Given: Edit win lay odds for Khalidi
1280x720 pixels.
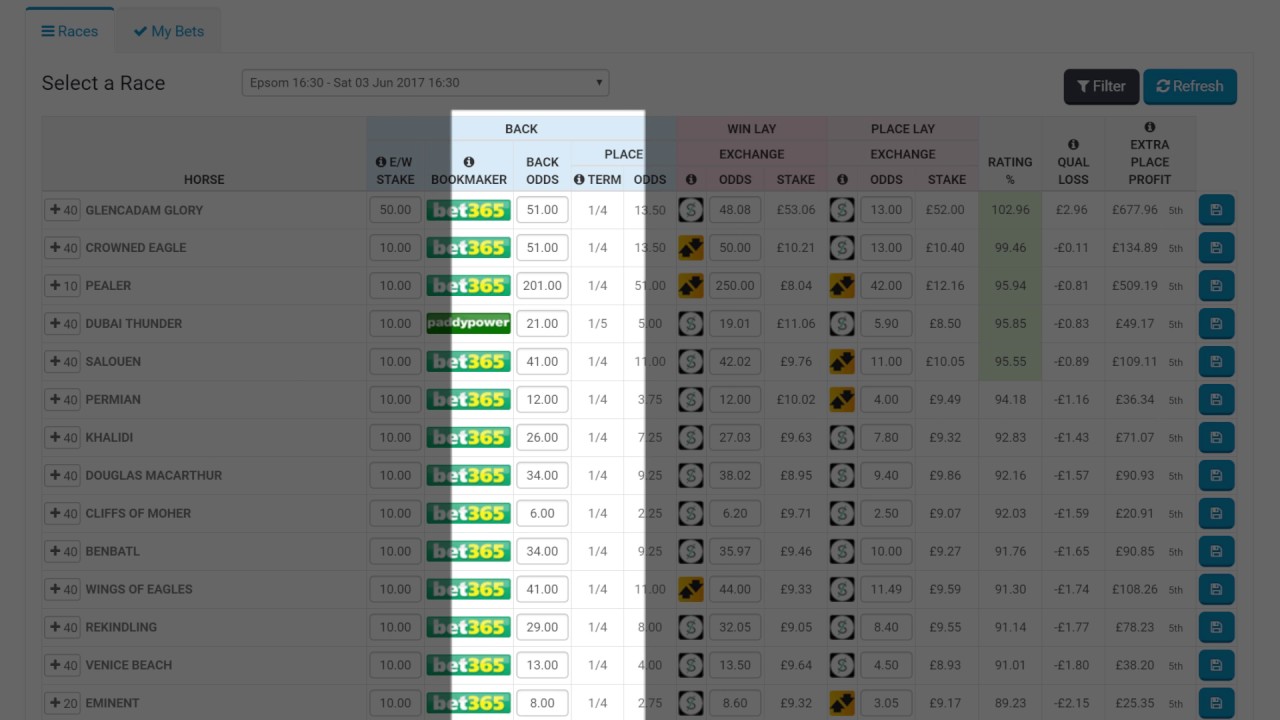Looking at the screenshot, I should coord(735,438).
